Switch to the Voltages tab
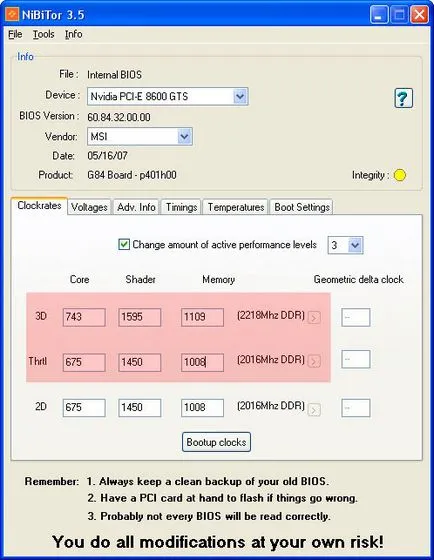This screenshot has width=434, height=560. click(x=89, y=207)
